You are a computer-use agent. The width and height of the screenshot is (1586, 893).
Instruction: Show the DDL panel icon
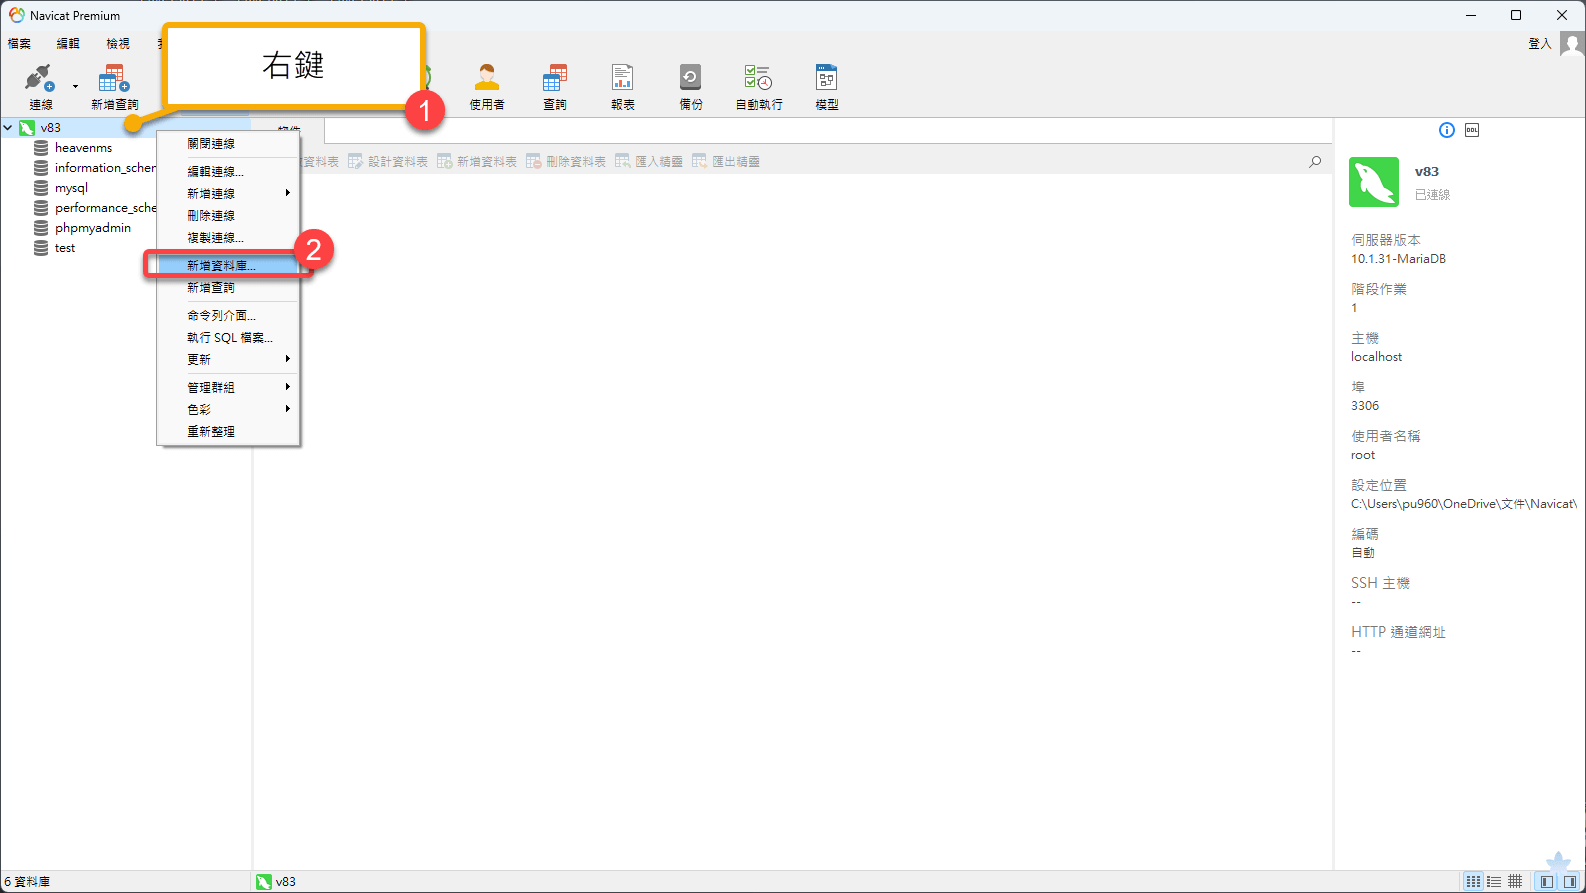click(1472, 130)
